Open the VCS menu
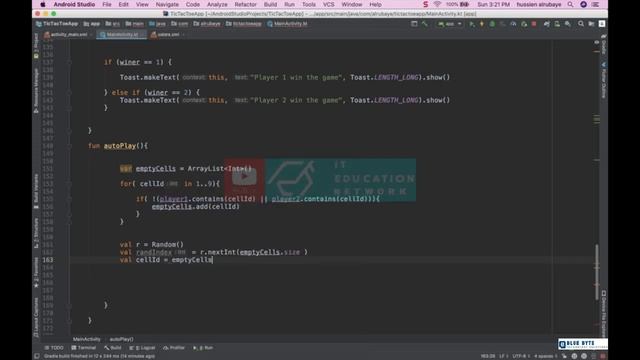This screenshot has height=360, width=640. tap(329, 4)
